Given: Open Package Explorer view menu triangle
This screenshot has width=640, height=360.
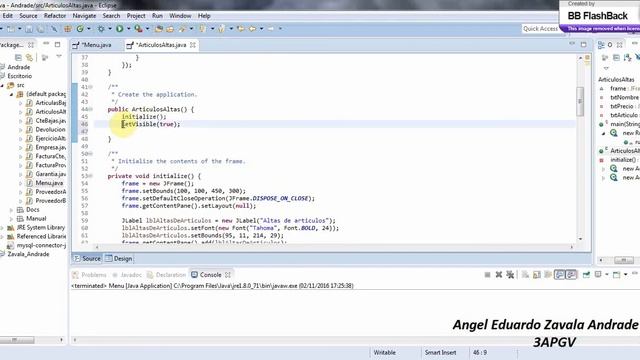Looking at the screenshot, I should pos(59,56).
